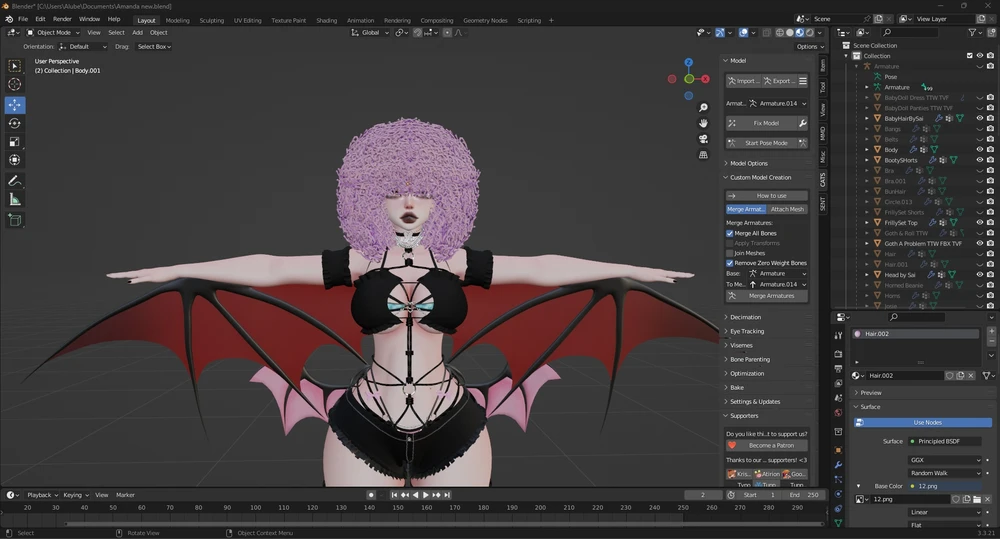Switch to the Sculpting workspace tab
Viewport: 1000px width, 539px height.
click(x=212, y=20)
